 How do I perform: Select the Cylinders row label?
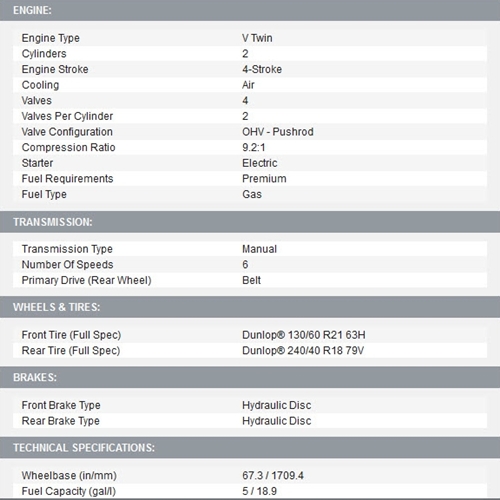(x=44, y=54)
